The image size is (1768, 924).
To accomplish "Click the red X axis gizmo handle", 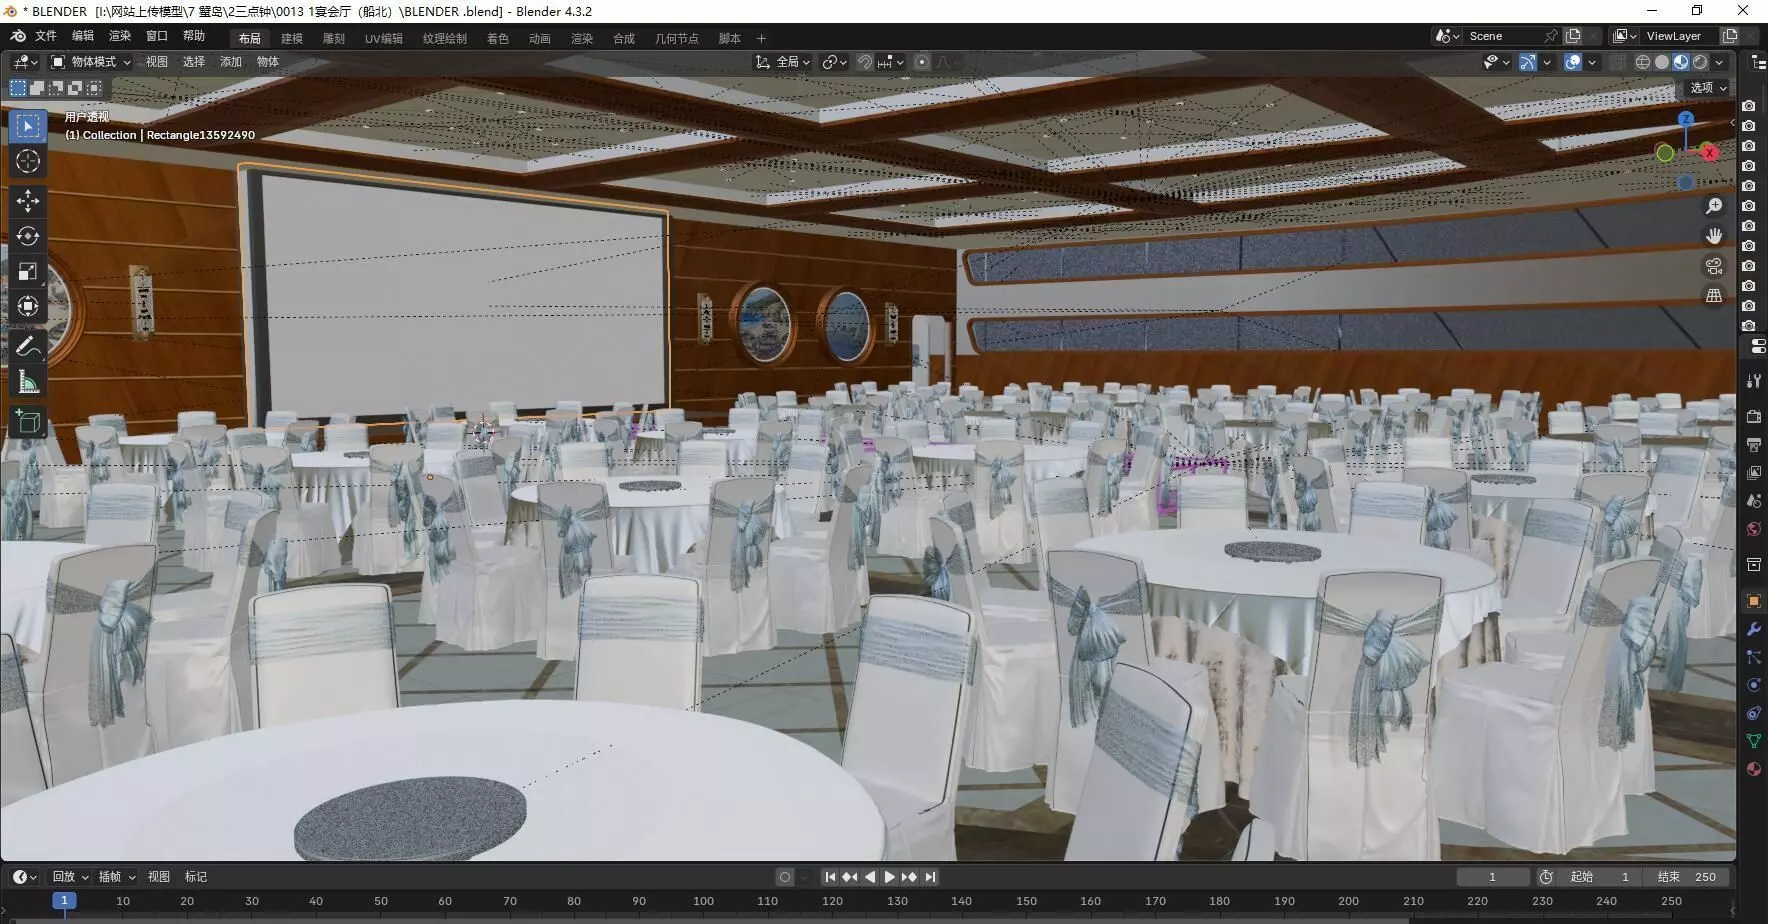I will [x=1710, y=153].
